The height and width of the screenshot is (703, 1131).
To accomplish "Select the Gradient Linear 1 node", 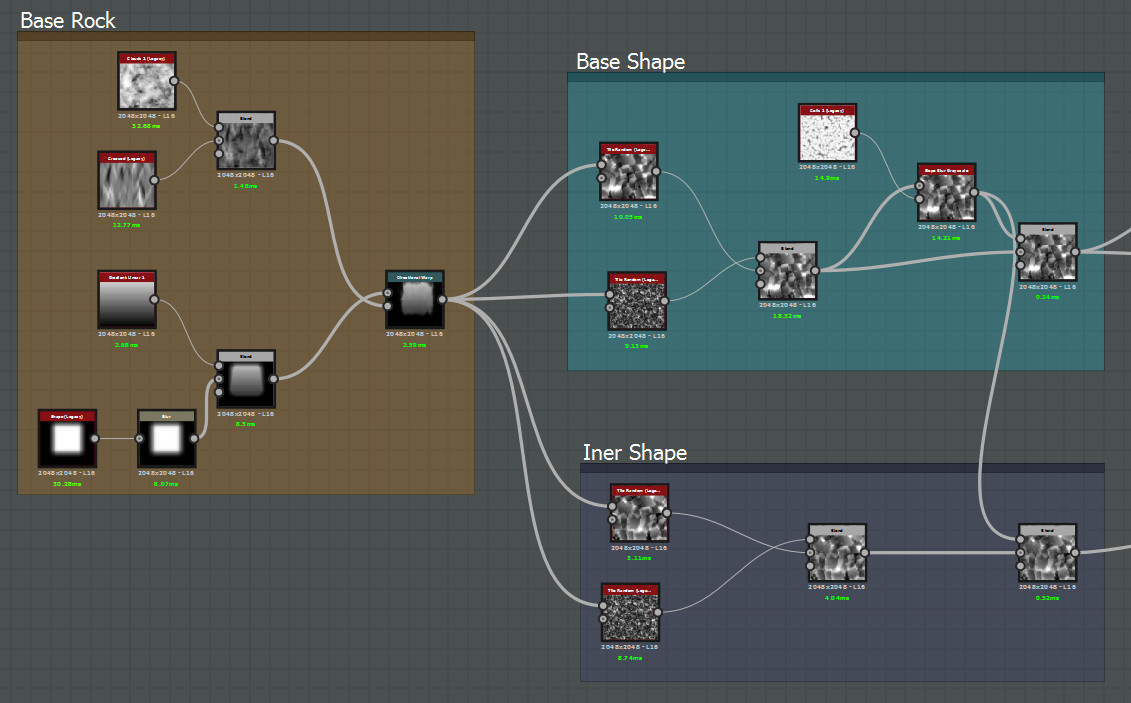I will (x=126, y=298).
